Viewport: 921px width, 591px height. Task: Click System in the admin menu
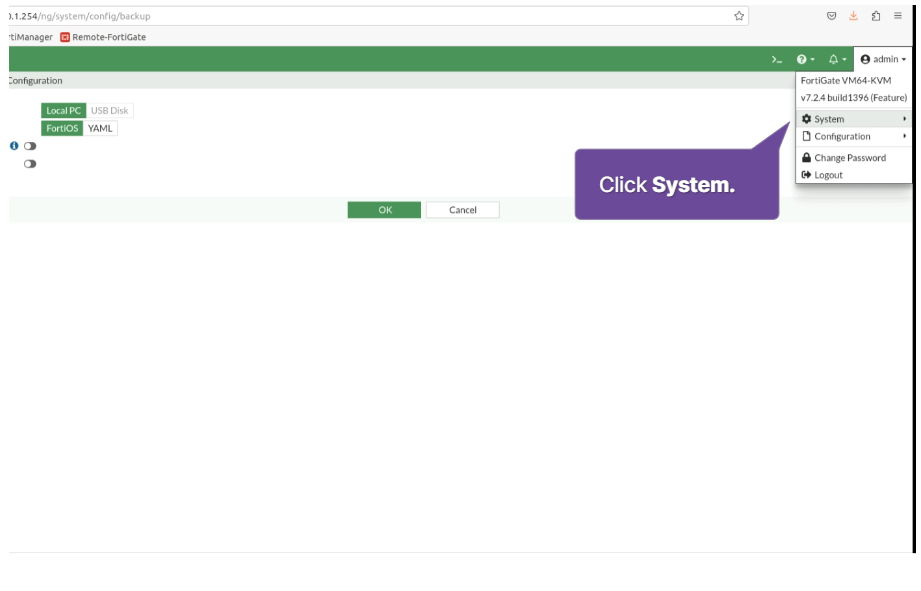(853, 119)
